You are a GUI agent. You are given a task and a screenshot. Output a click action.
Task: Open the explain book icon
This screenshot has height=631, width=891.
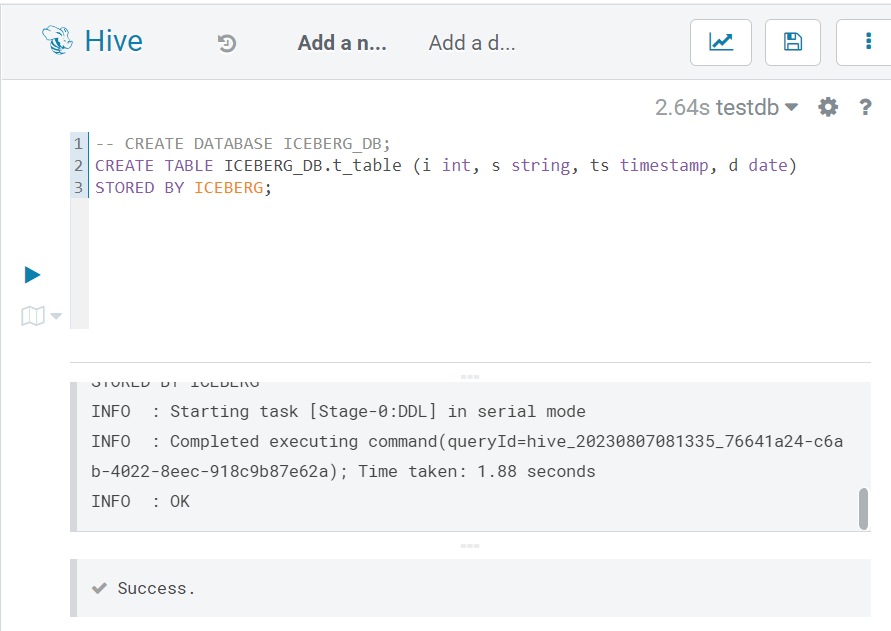pos(33,316)
